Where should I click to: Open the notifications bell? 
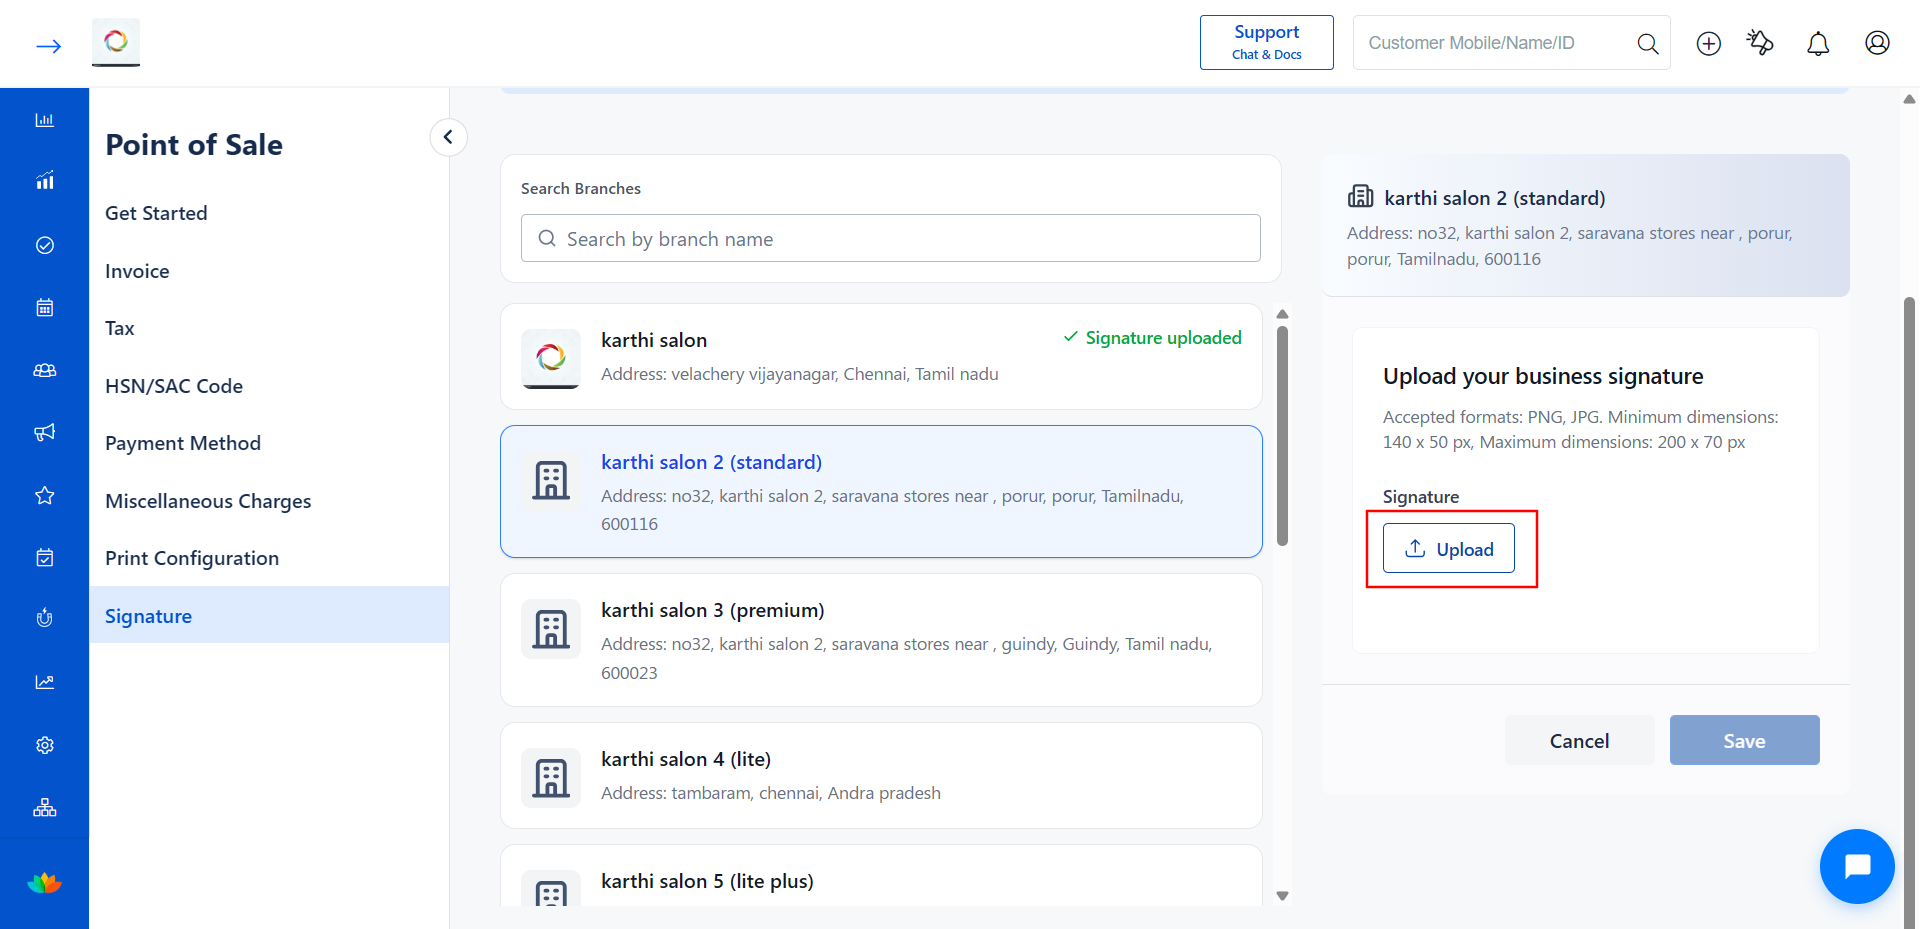pyautogui.click(x=1818, y=43)
